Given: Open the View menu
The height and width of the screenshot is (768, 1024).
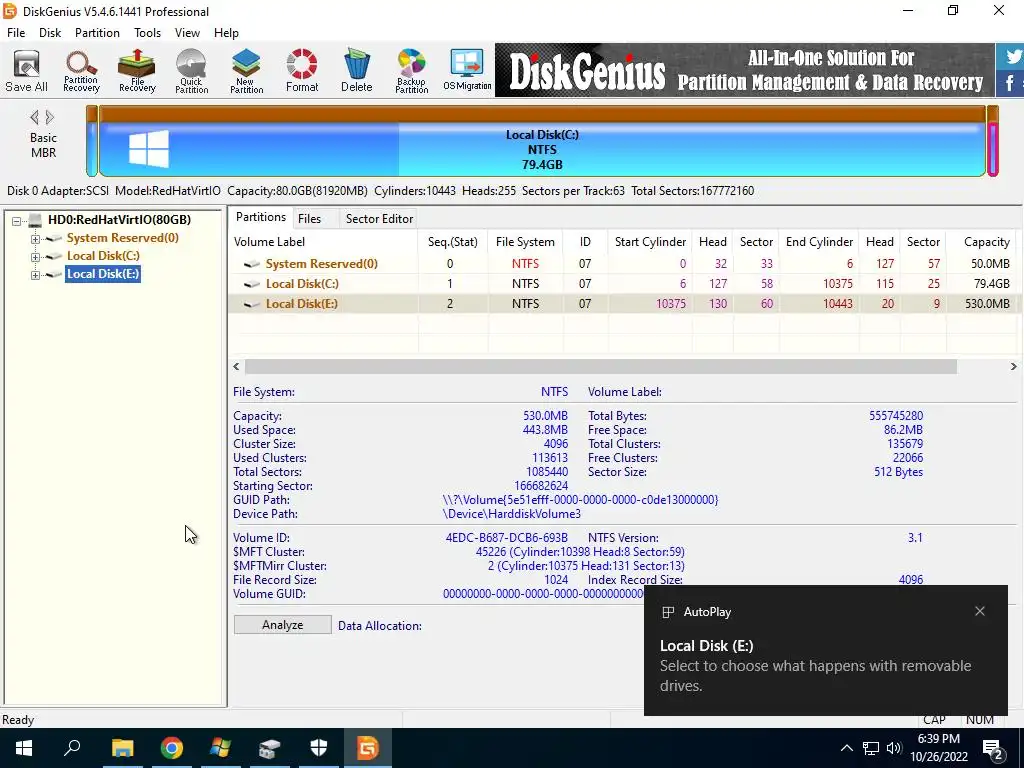Looking at the screenshot, I should coord(187,33).
